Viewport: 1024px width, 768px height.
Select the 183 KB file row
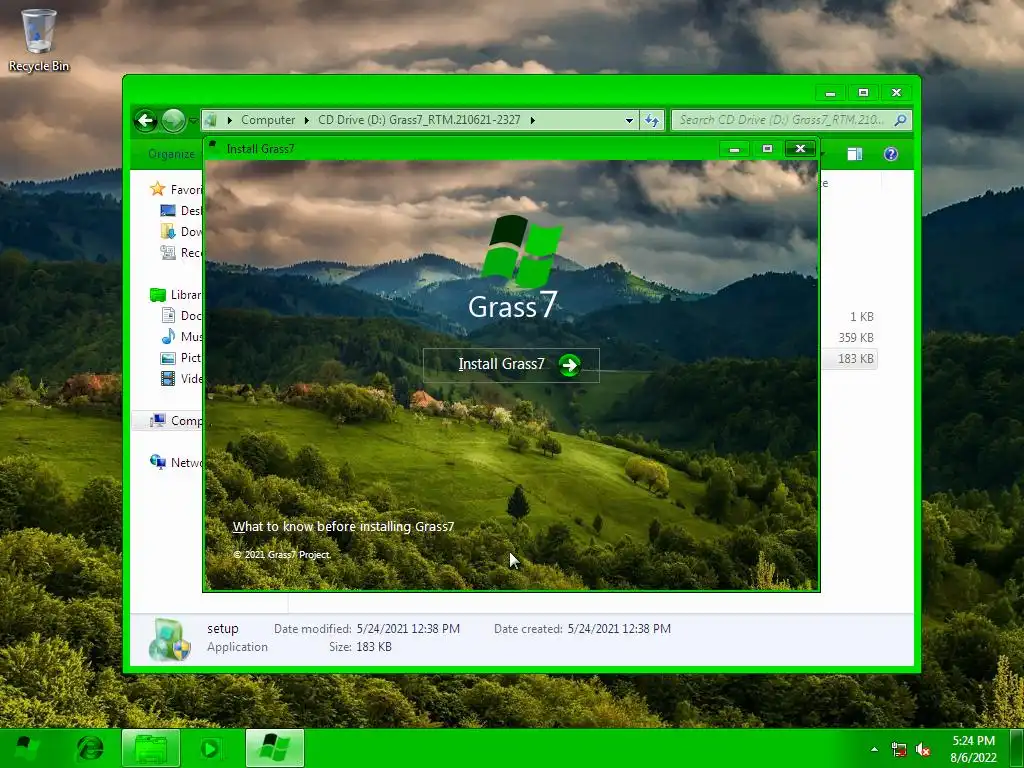(849, 359)
